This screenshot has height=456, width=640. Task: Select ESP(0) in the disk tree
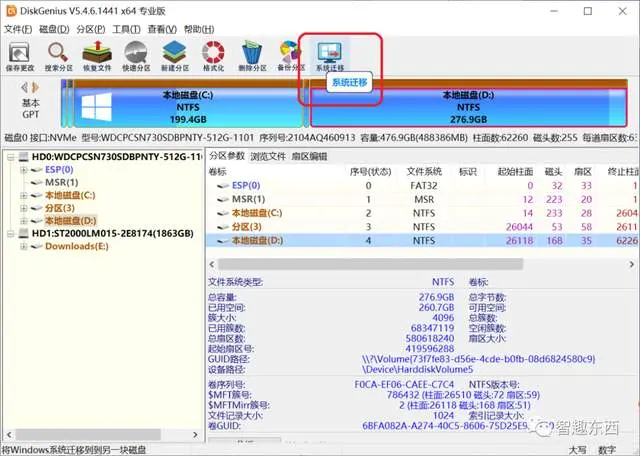pos(59,170)
